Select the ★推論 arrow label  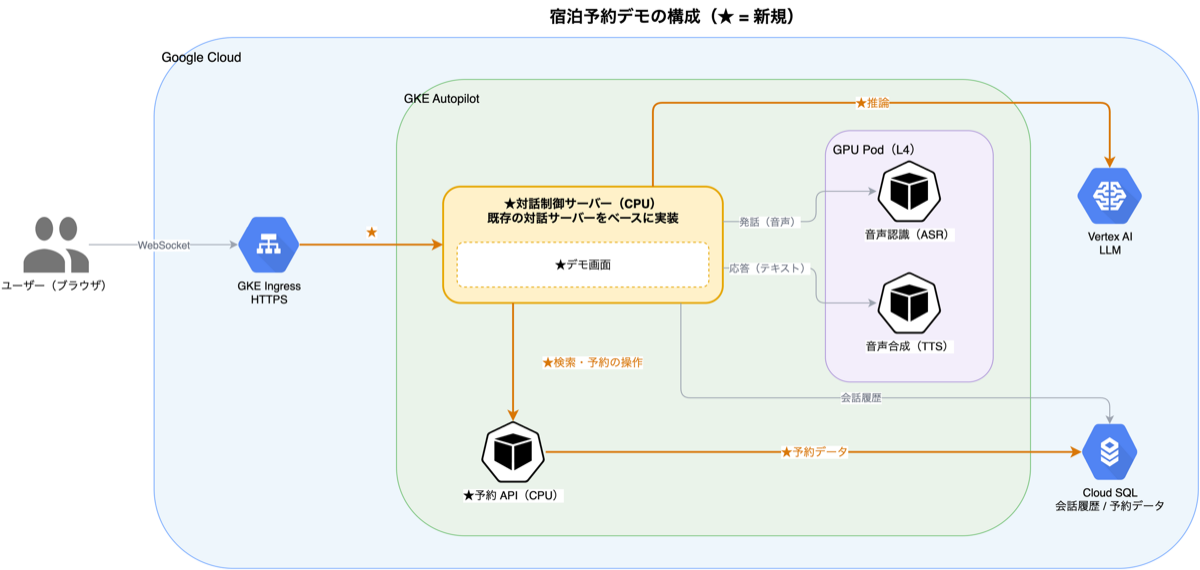point(872,102)
